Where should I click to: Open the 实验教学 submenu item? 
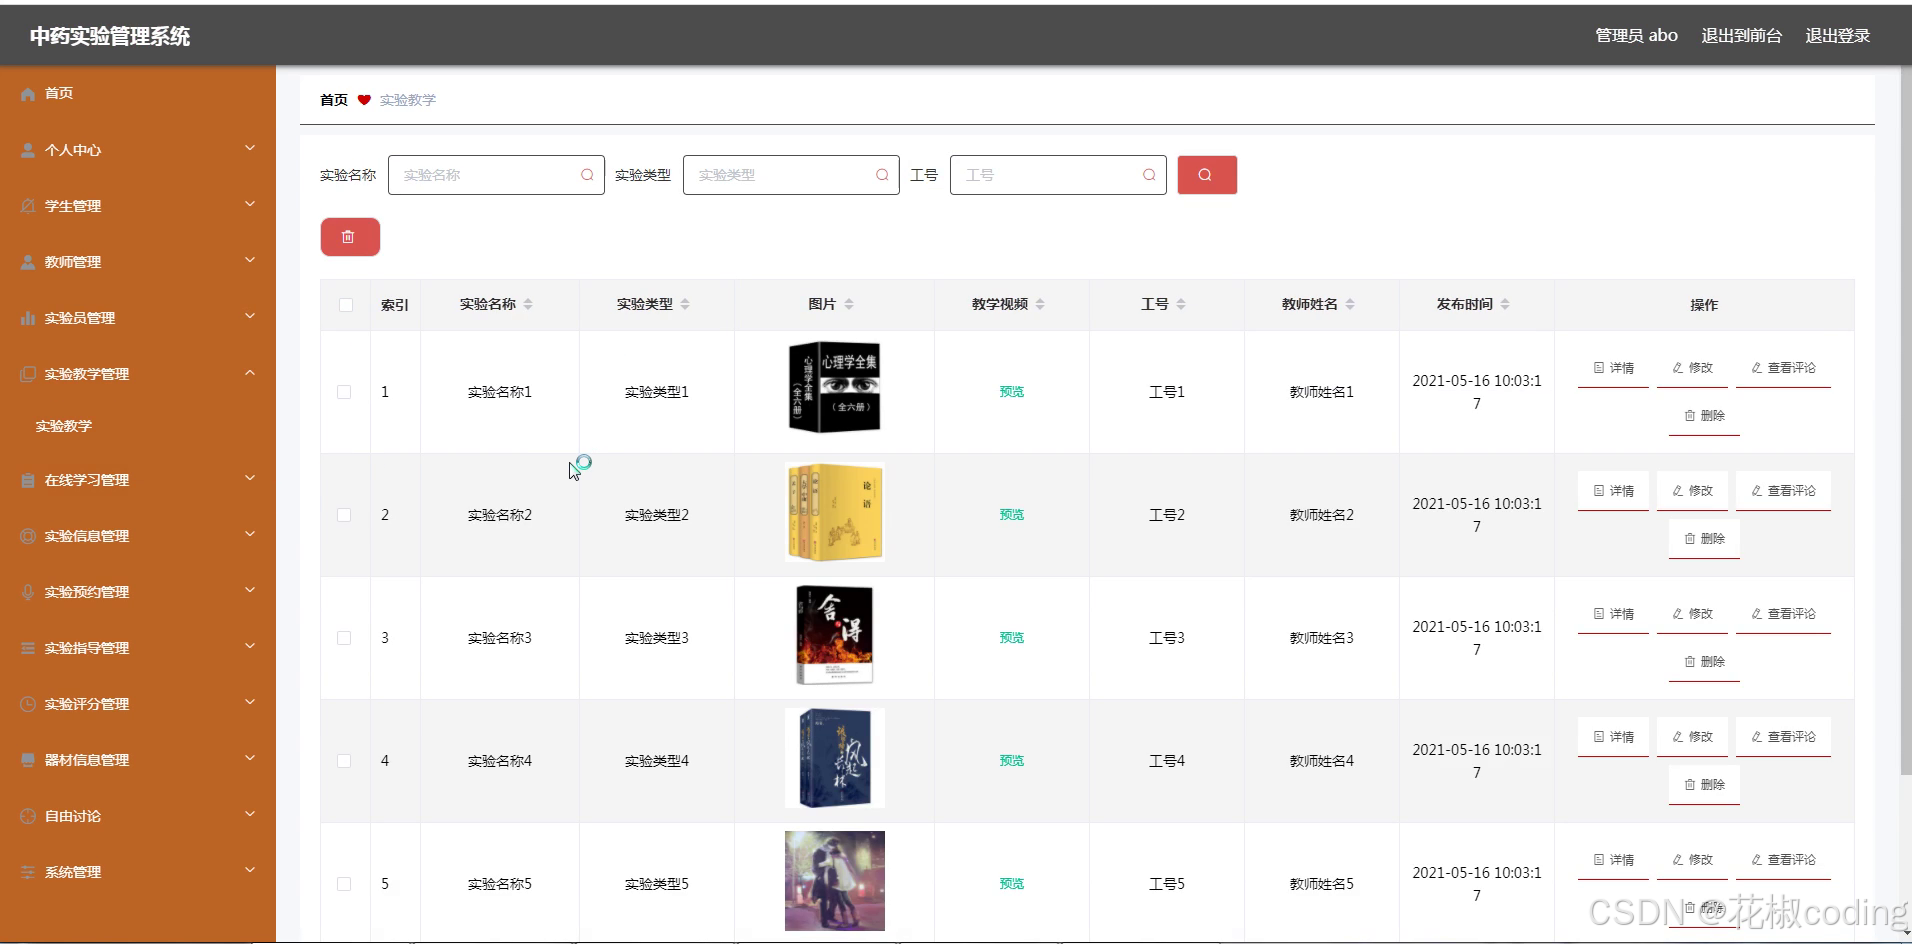click(138, 426)
